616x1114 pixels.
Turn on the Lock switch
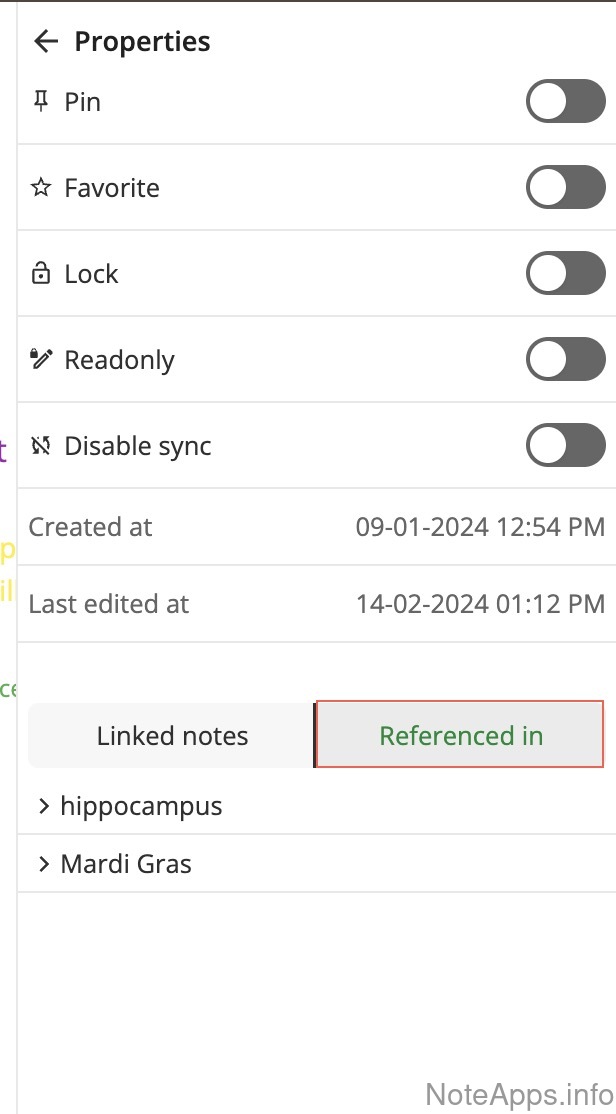pyautogui.click(x=565, y=274)
